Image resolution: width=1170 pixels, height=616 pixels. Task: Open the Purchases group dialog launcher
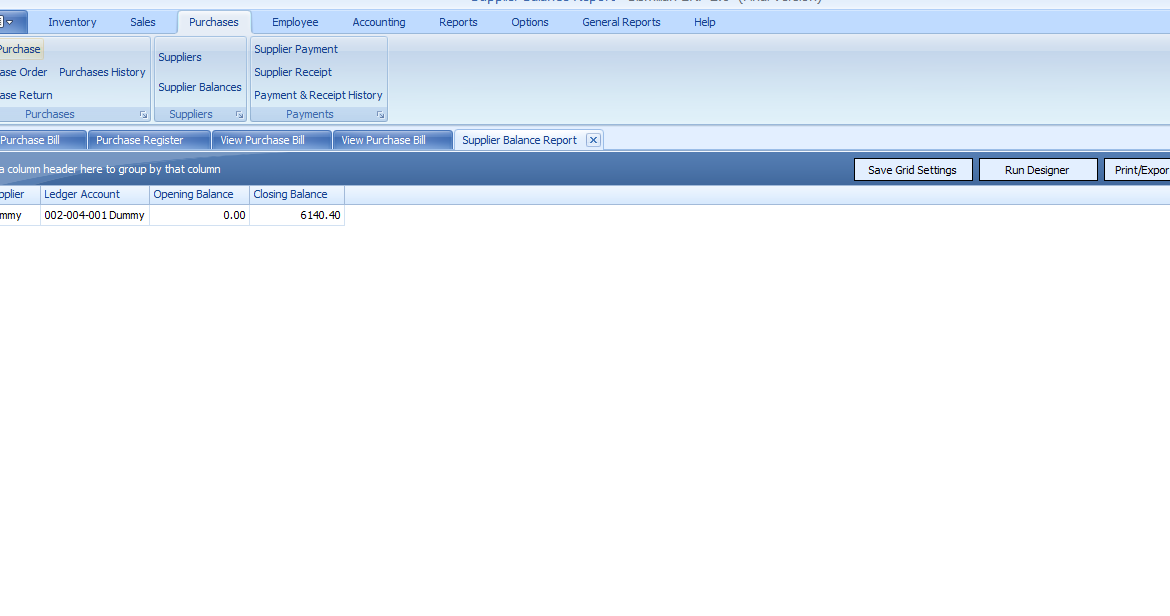[143, 115]
